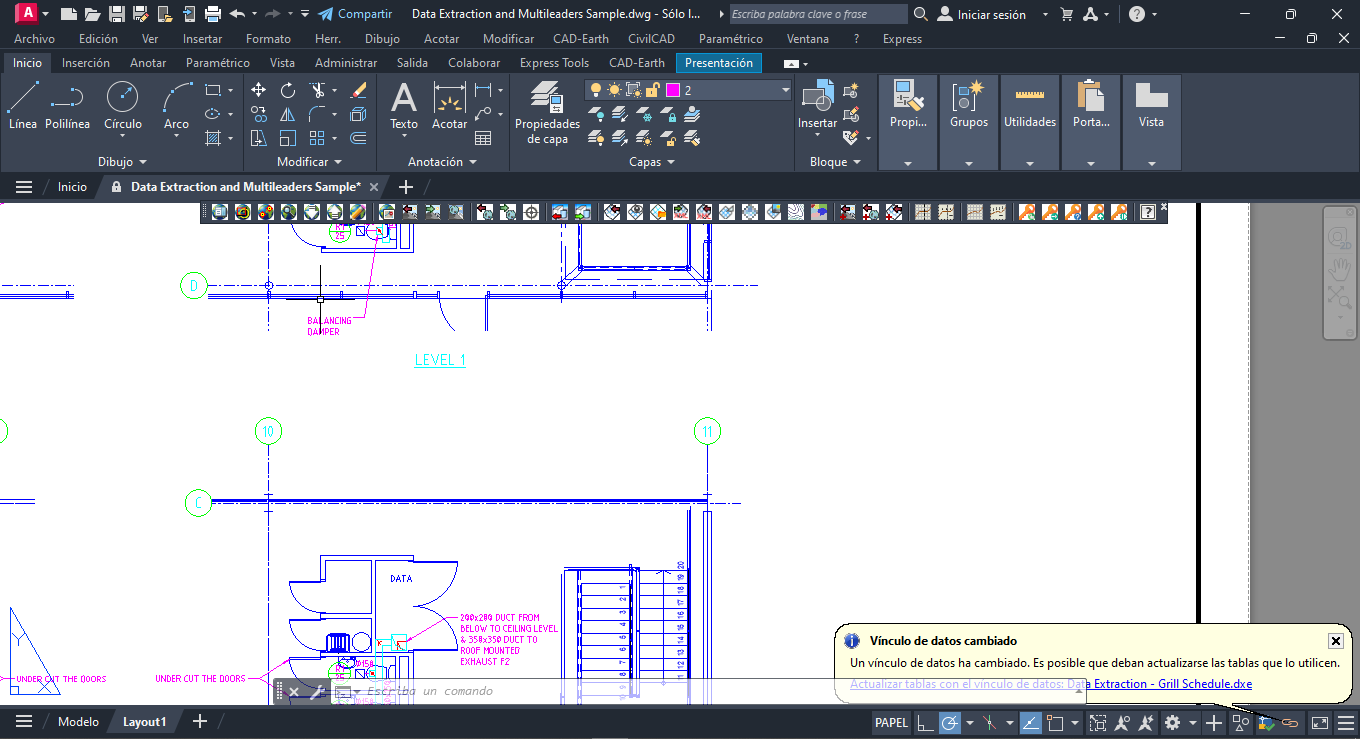Screen dimensions: 1360x739
Task: Click the data link status bar icon
Action: (x=1290, y=722)
